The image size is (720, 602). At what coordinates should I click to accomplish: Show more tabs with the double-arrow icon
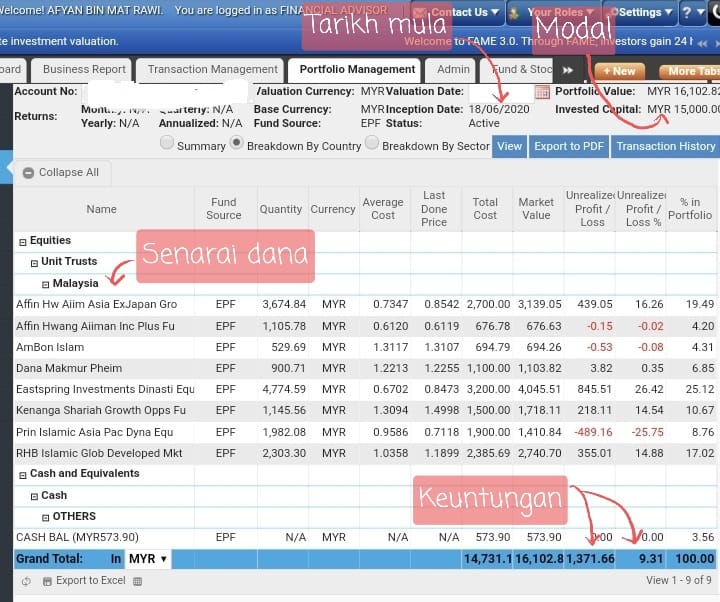[568, 70]
